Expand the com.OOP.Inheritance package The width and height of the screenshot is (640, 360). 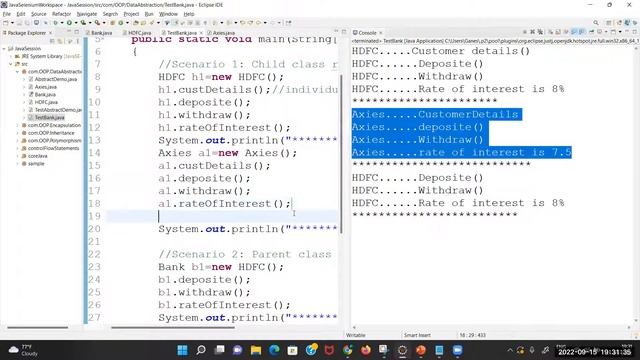pyautogui.click(x=18, y=133)
